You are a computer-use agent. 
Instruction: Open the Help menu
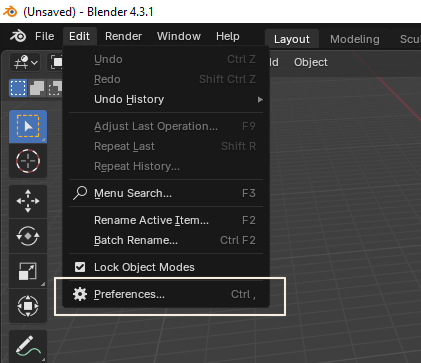click(x=228, y=36)
